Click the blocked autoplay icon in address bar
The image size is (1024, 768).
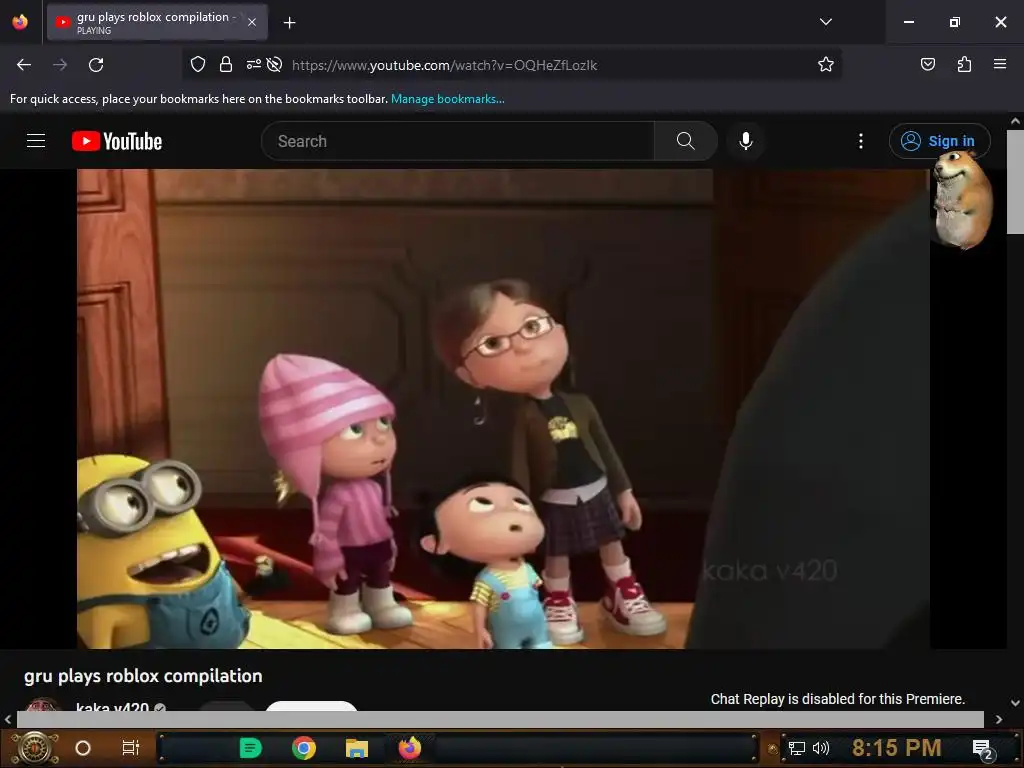(x=274, y=64)
